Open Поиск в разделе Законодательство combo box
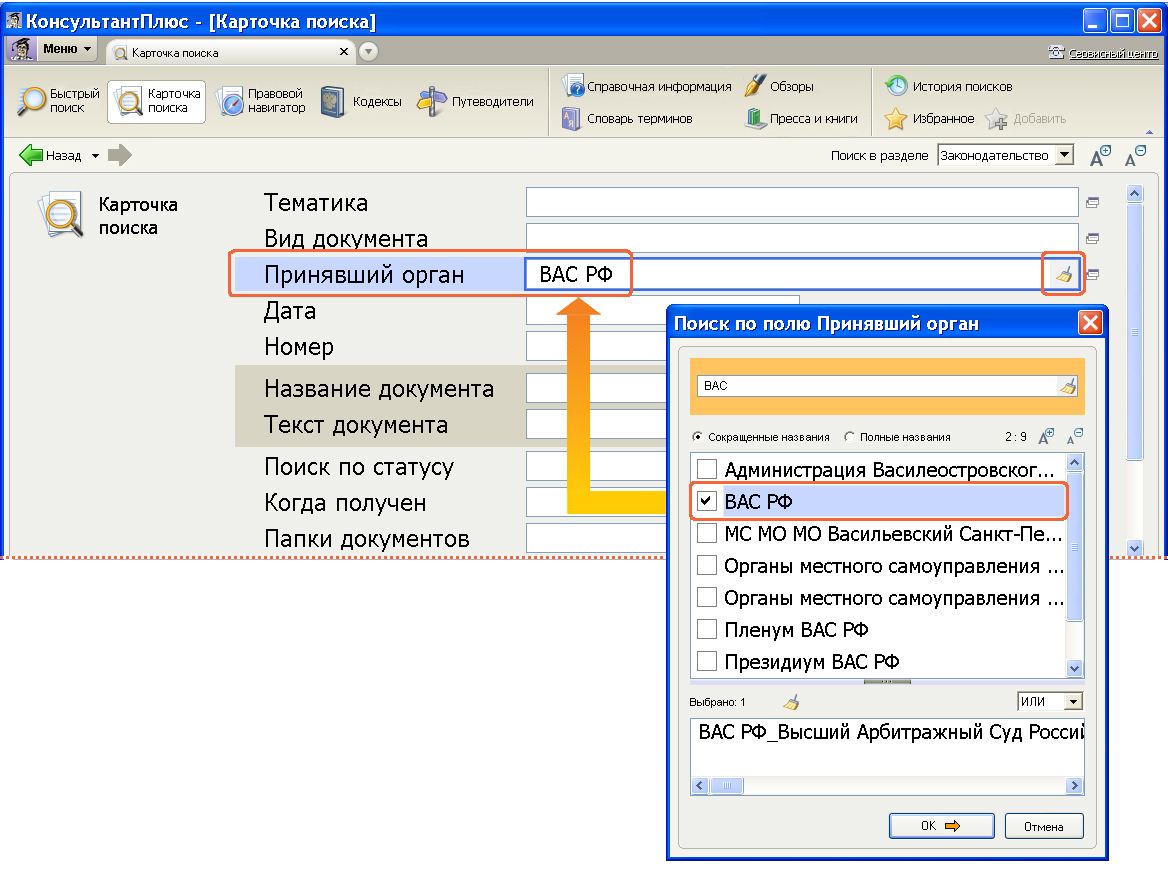 point(1006,155)
